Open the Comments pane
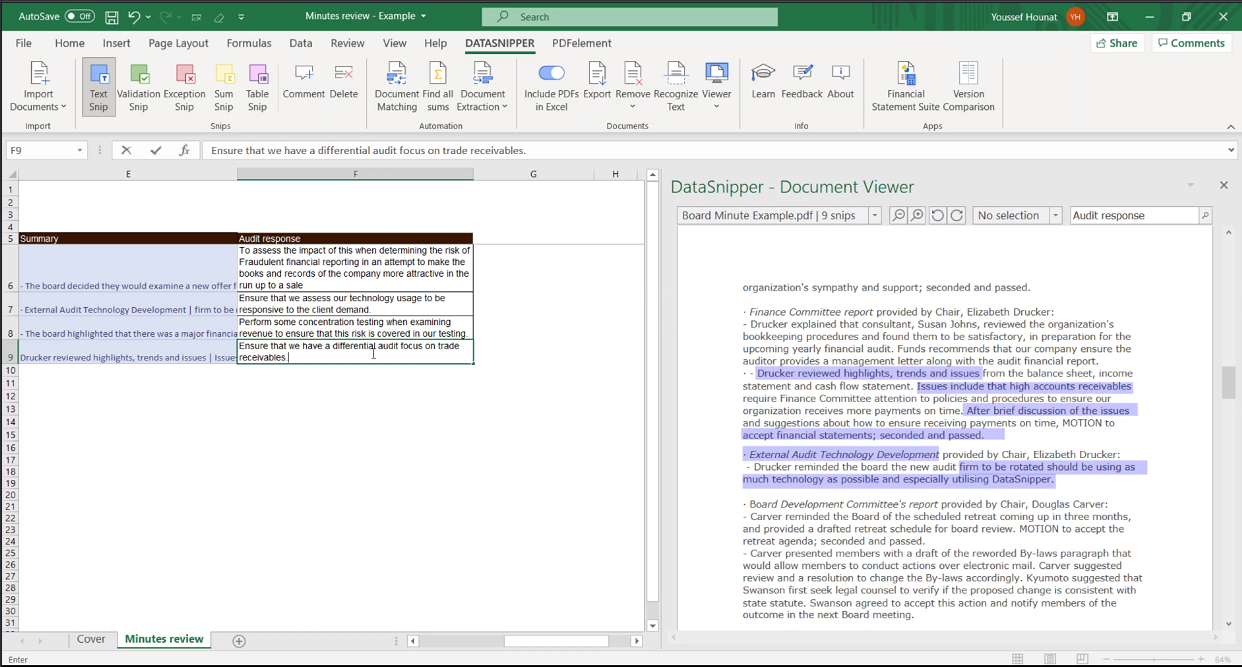The image size is (1242, 667). 1191,43
